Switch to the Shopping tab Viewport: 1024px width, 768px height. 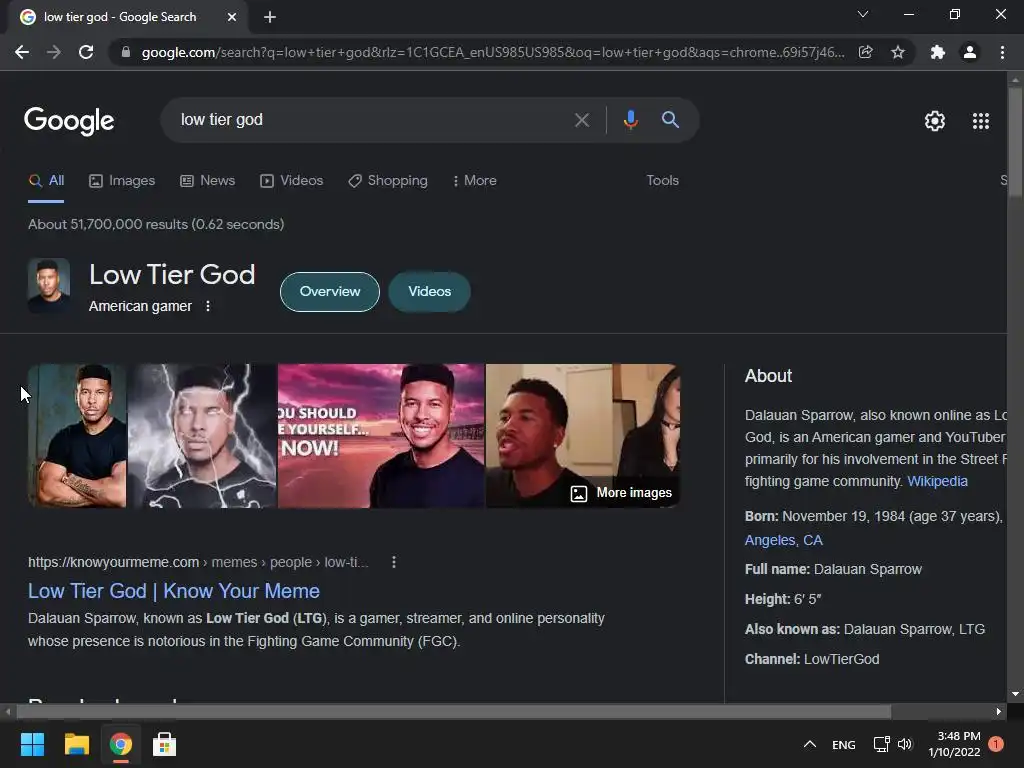(388, 181)
